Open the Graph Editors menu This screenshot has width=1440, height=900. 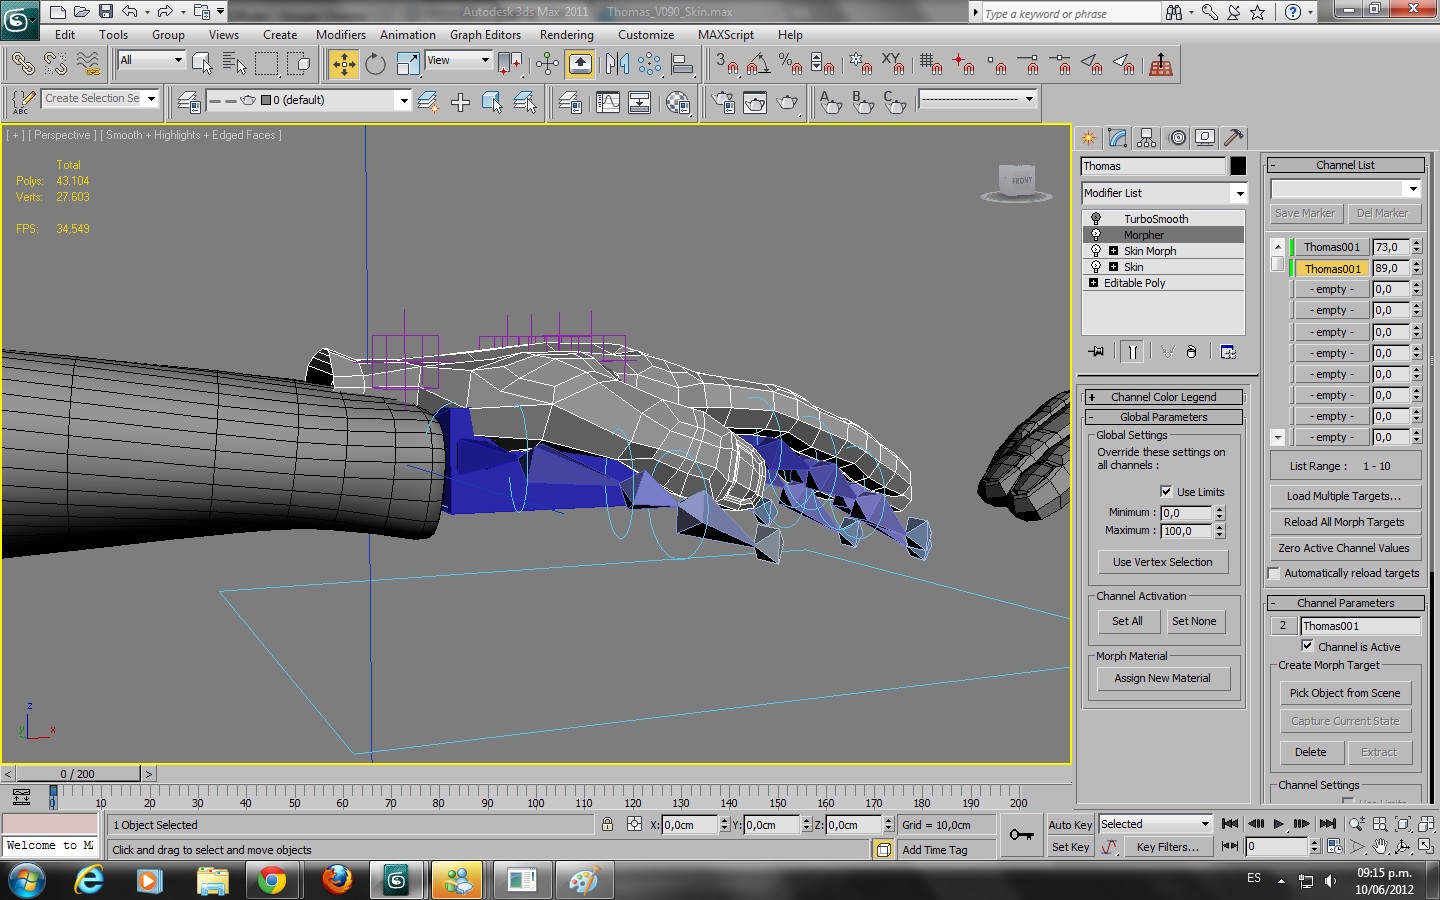click(485, 35)
